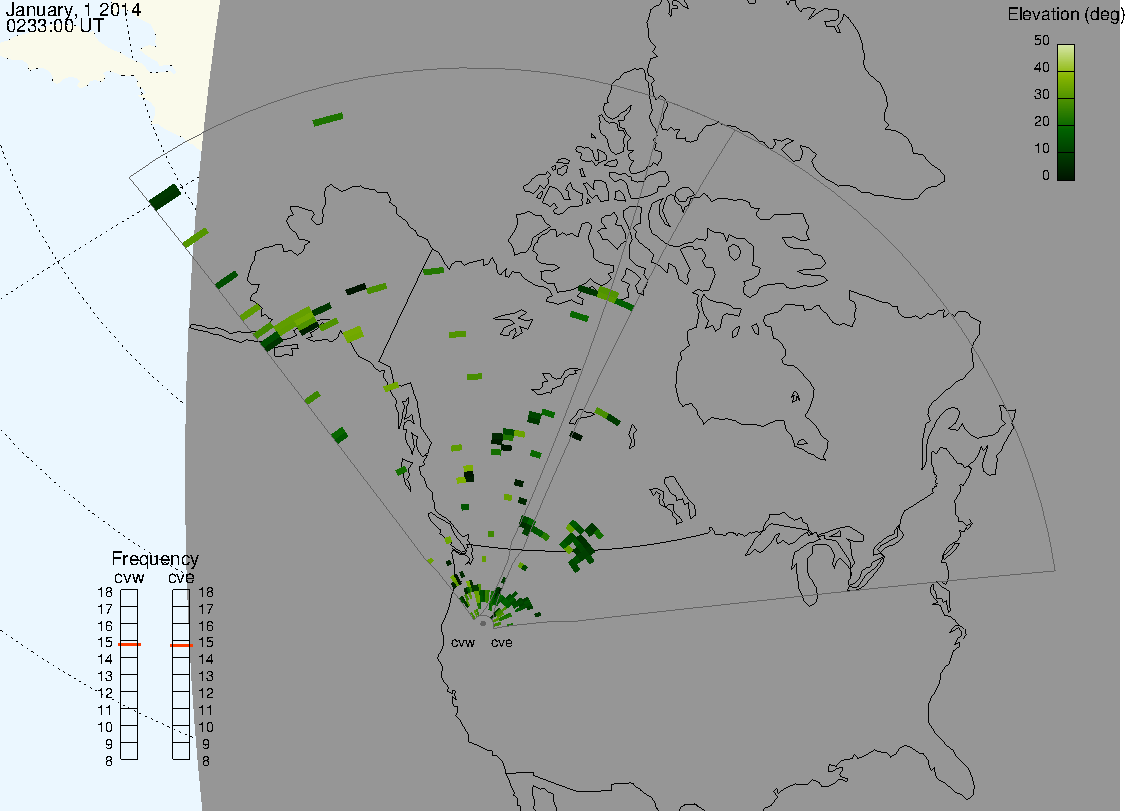Screen dimensions: 1125x811
Task: Select the "30" tick on elevation scale
Action: click(1042, 95)
